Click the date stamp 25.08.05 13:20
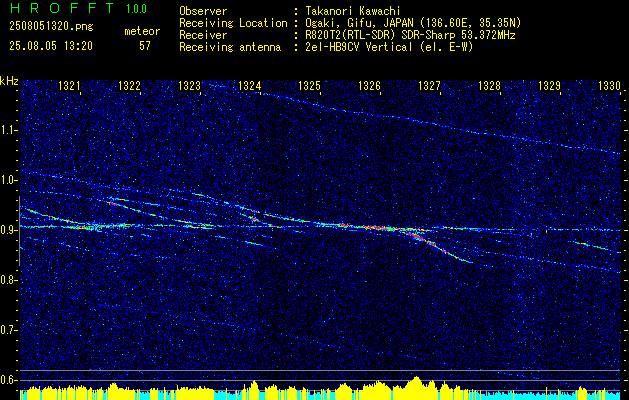This screenshot has height=400, width=629. 51,46
